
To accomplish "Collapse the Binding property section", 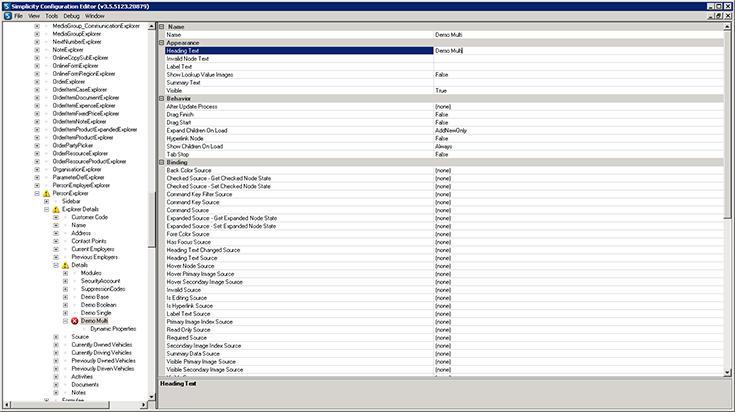I will pos(162,162).
